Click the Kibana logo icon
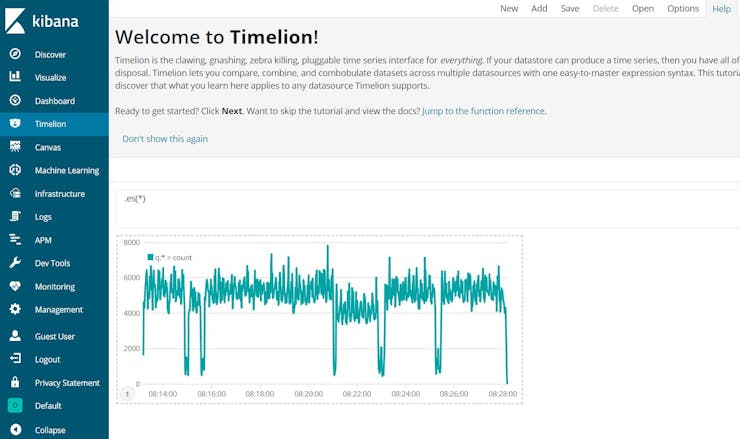The image size is (740, 439). pyautogui.click(x=15, y=21)
